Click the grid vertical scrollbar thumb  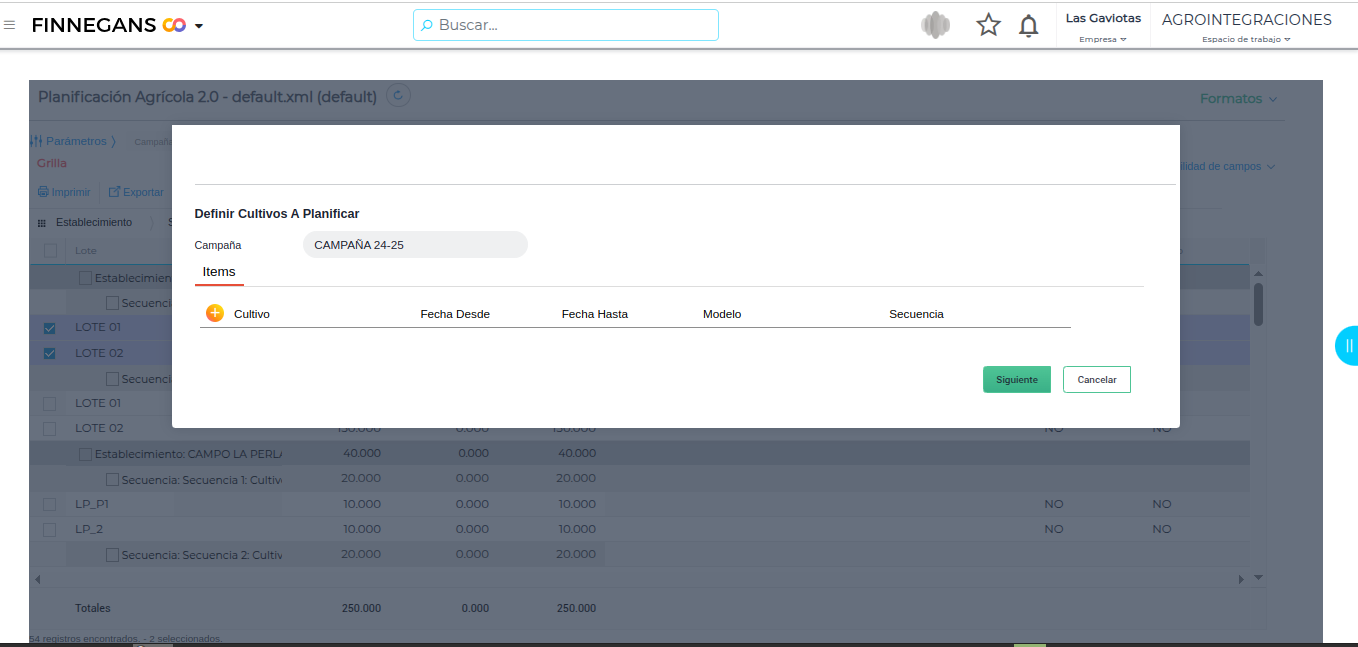point(1258,303)
